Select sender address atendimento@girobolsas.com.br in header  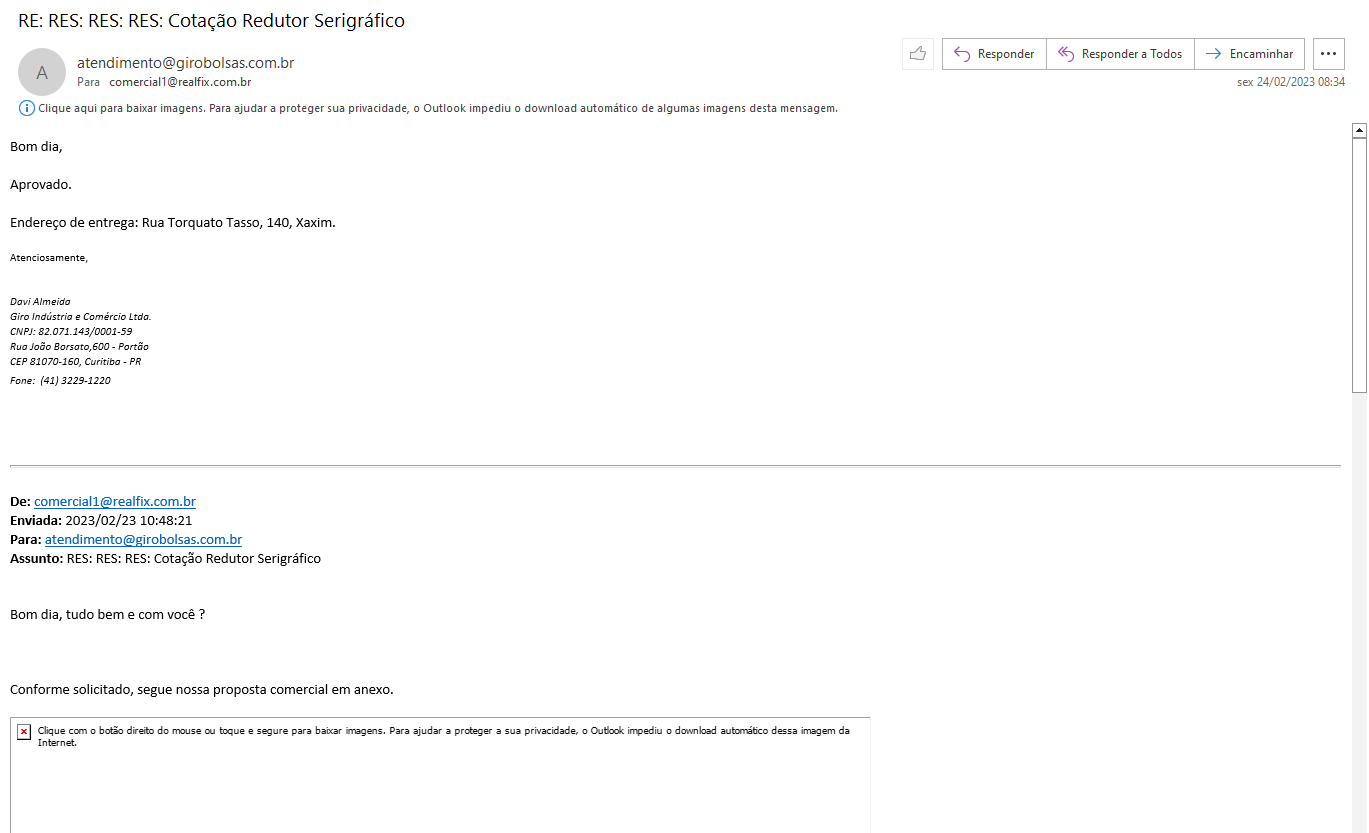point(185,63)
